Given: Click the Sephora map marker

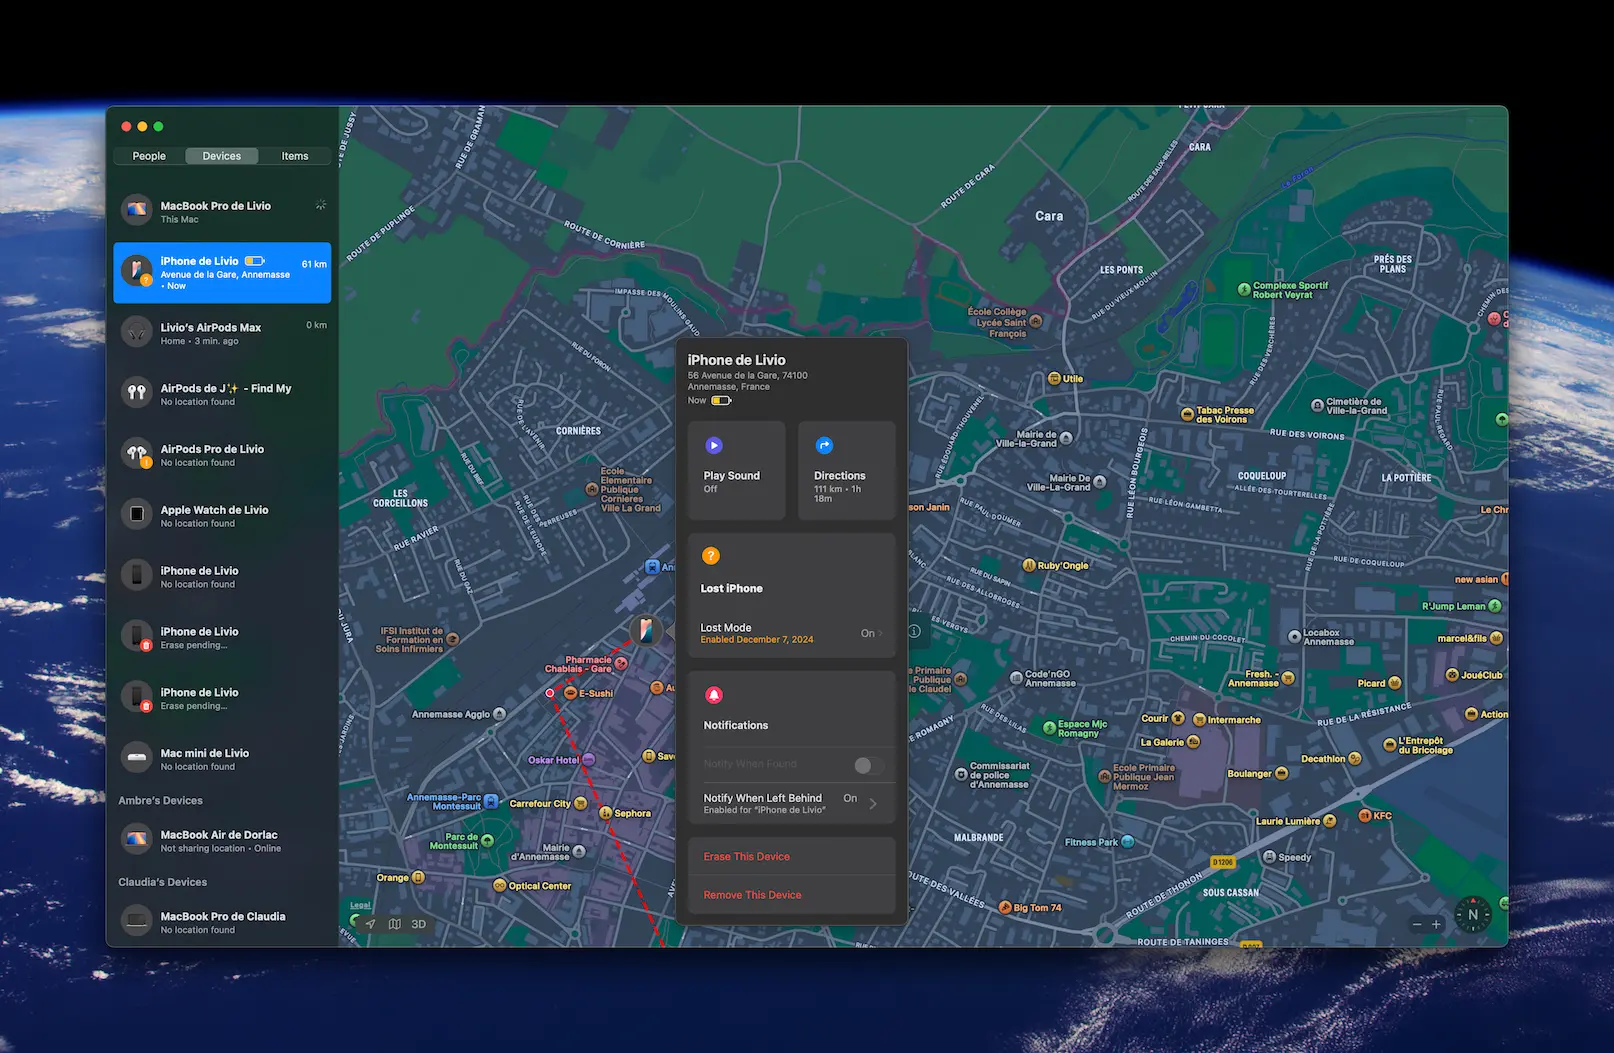Looking at the screenshot, I should tap(606, 813).
